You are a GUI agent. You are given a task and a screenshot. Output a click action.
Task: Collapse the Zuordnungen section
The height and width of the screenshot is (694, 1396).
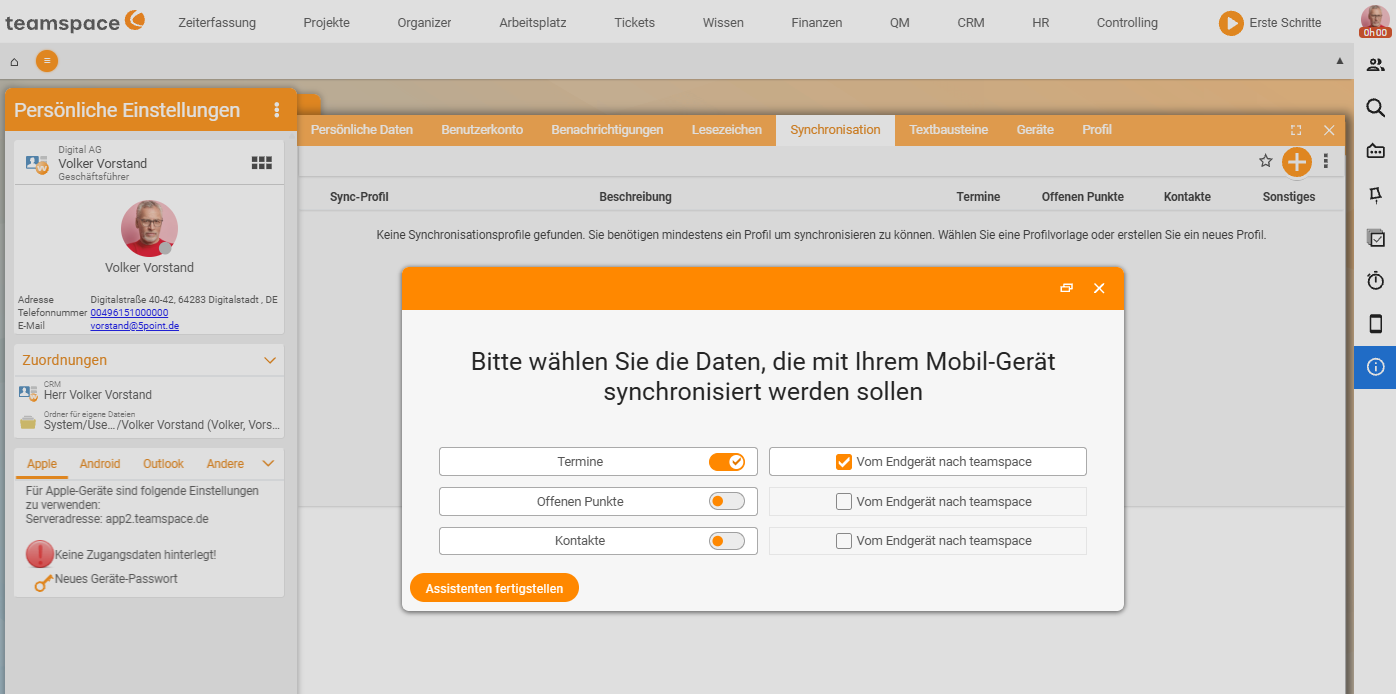pyautogui.click(x=269, y=360)
